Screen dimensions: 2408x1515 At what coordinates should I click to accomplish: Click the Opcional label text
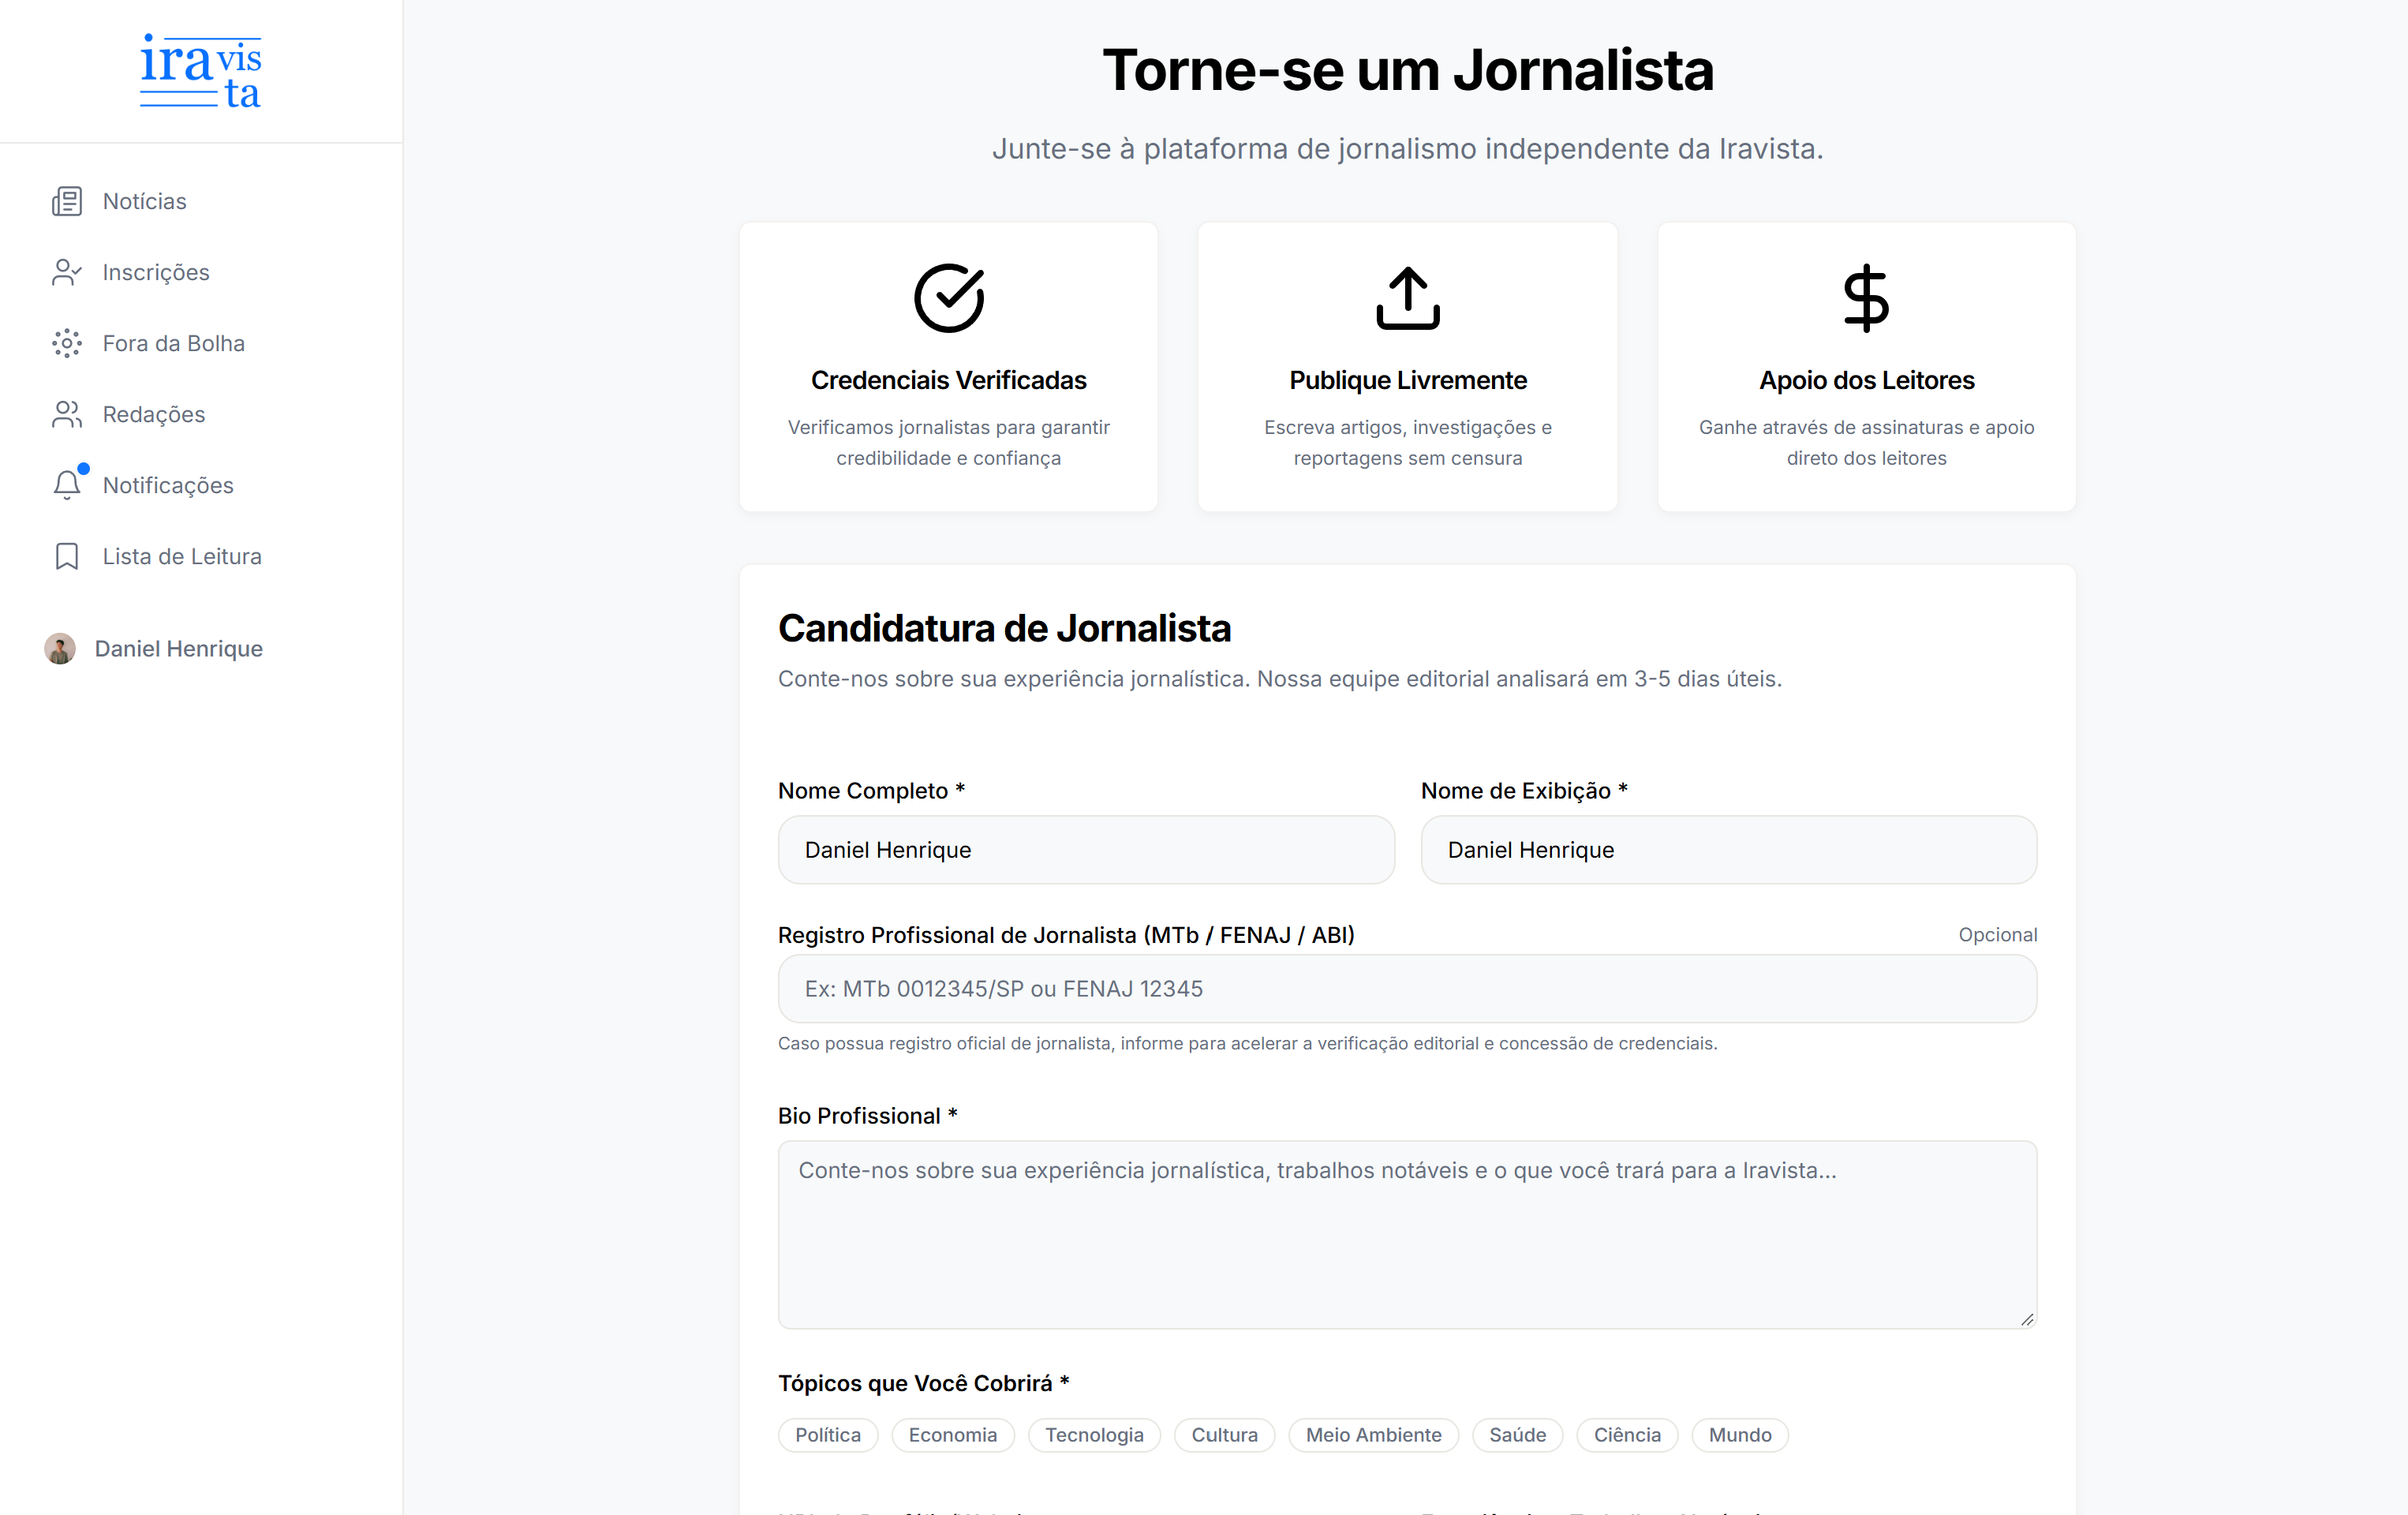click(1997, 935)
